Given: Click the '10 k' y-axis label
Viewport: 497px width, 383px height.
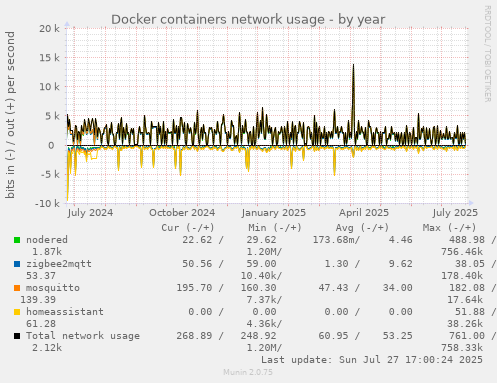Looking at the screenshot, I should (x=49, y=87).
